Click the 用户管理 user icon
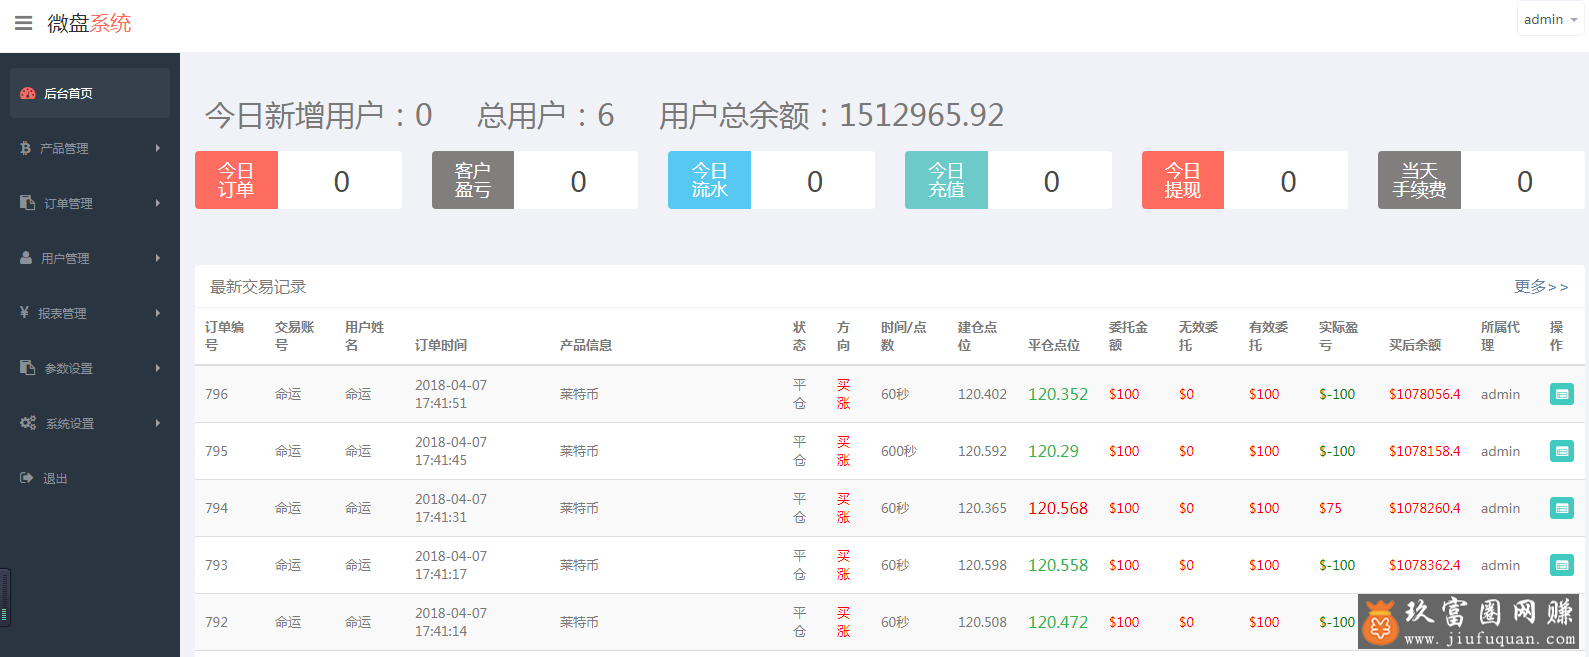Screen dimensions: 1589x657 click(26, 258)
